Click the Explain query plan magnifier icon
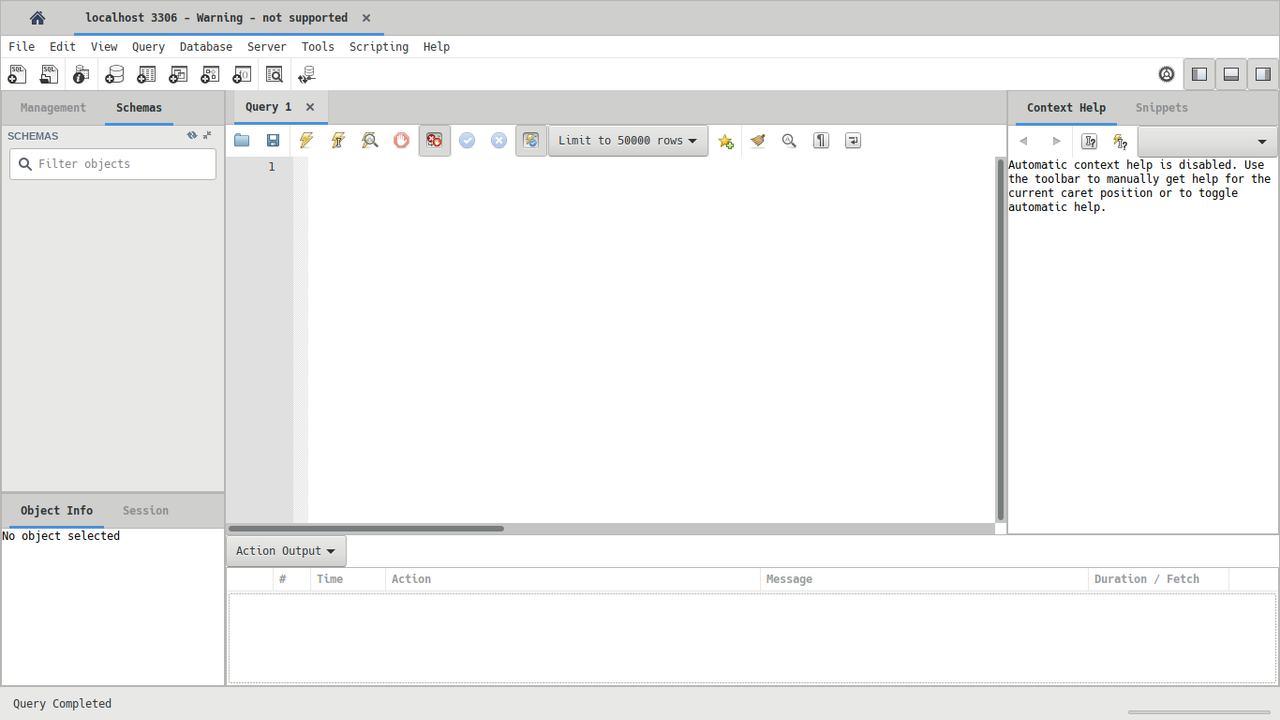The height and width of the screenshot is (720, 1280). click(x=370, y=141)
